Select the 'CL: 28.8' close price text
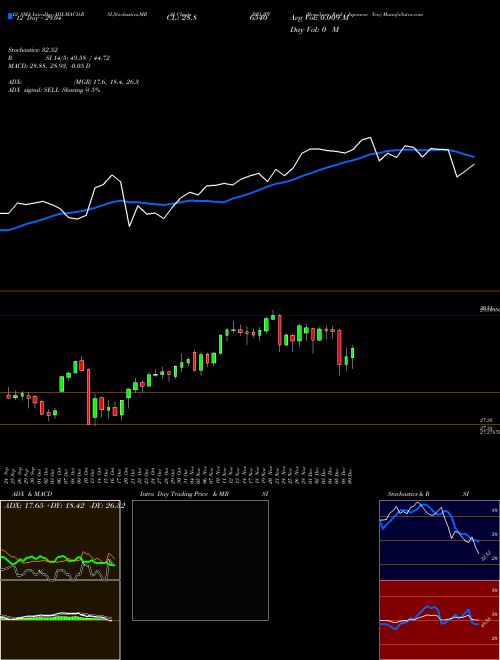 tap(182, 18)
